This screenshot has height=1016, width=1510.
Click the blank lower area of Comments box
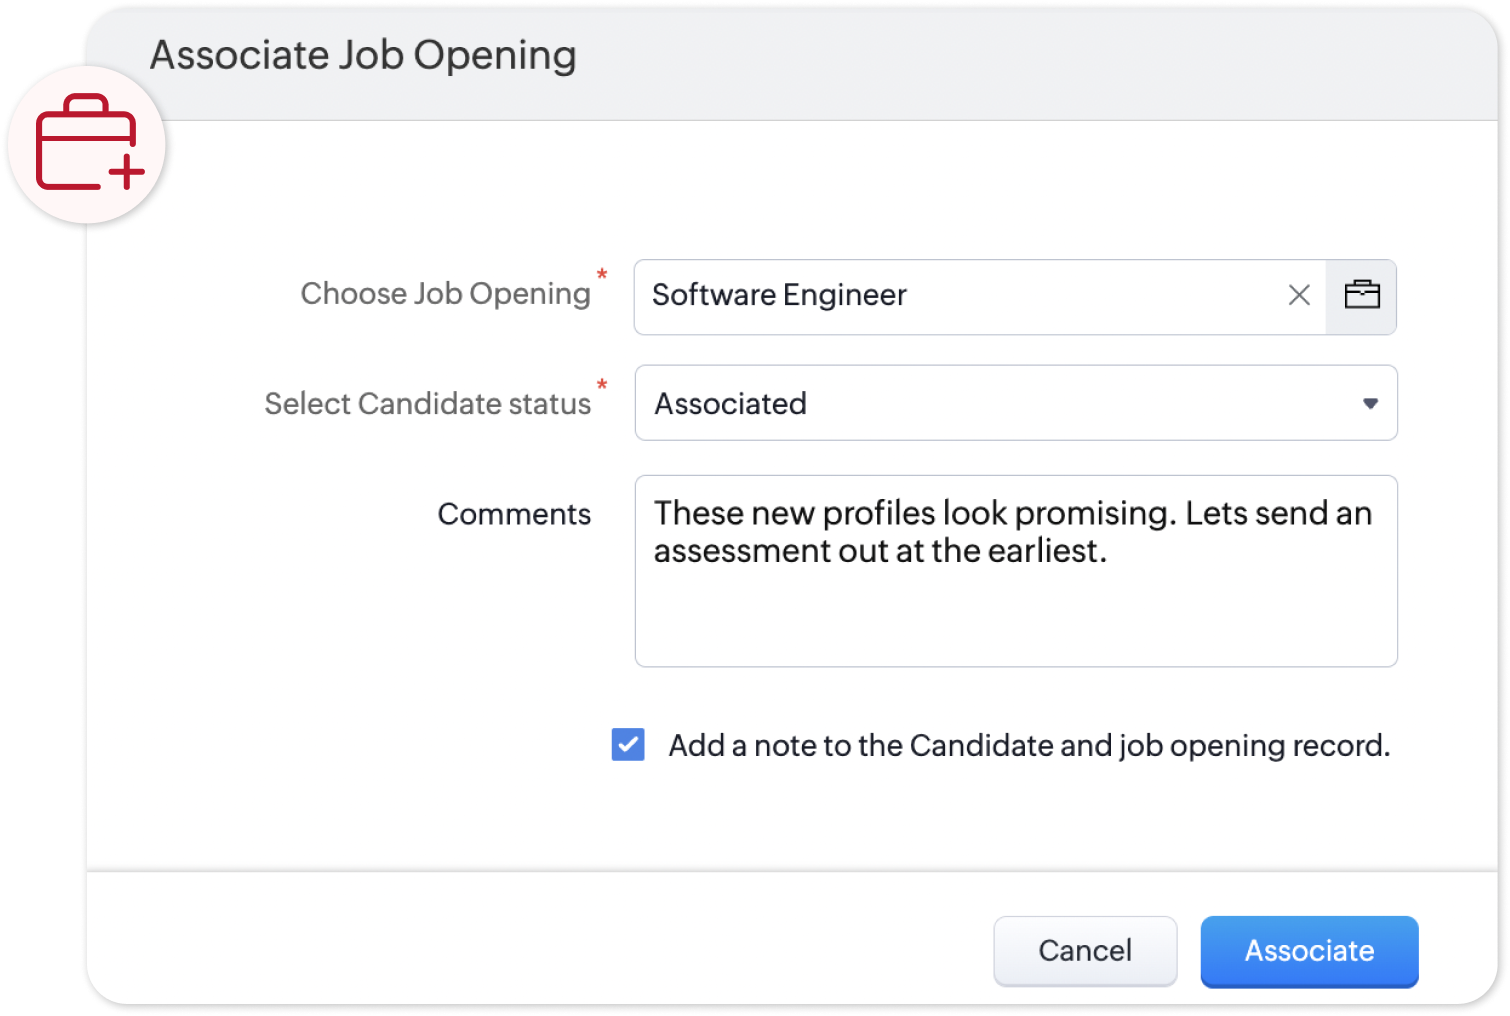(x=1015, y=620)
